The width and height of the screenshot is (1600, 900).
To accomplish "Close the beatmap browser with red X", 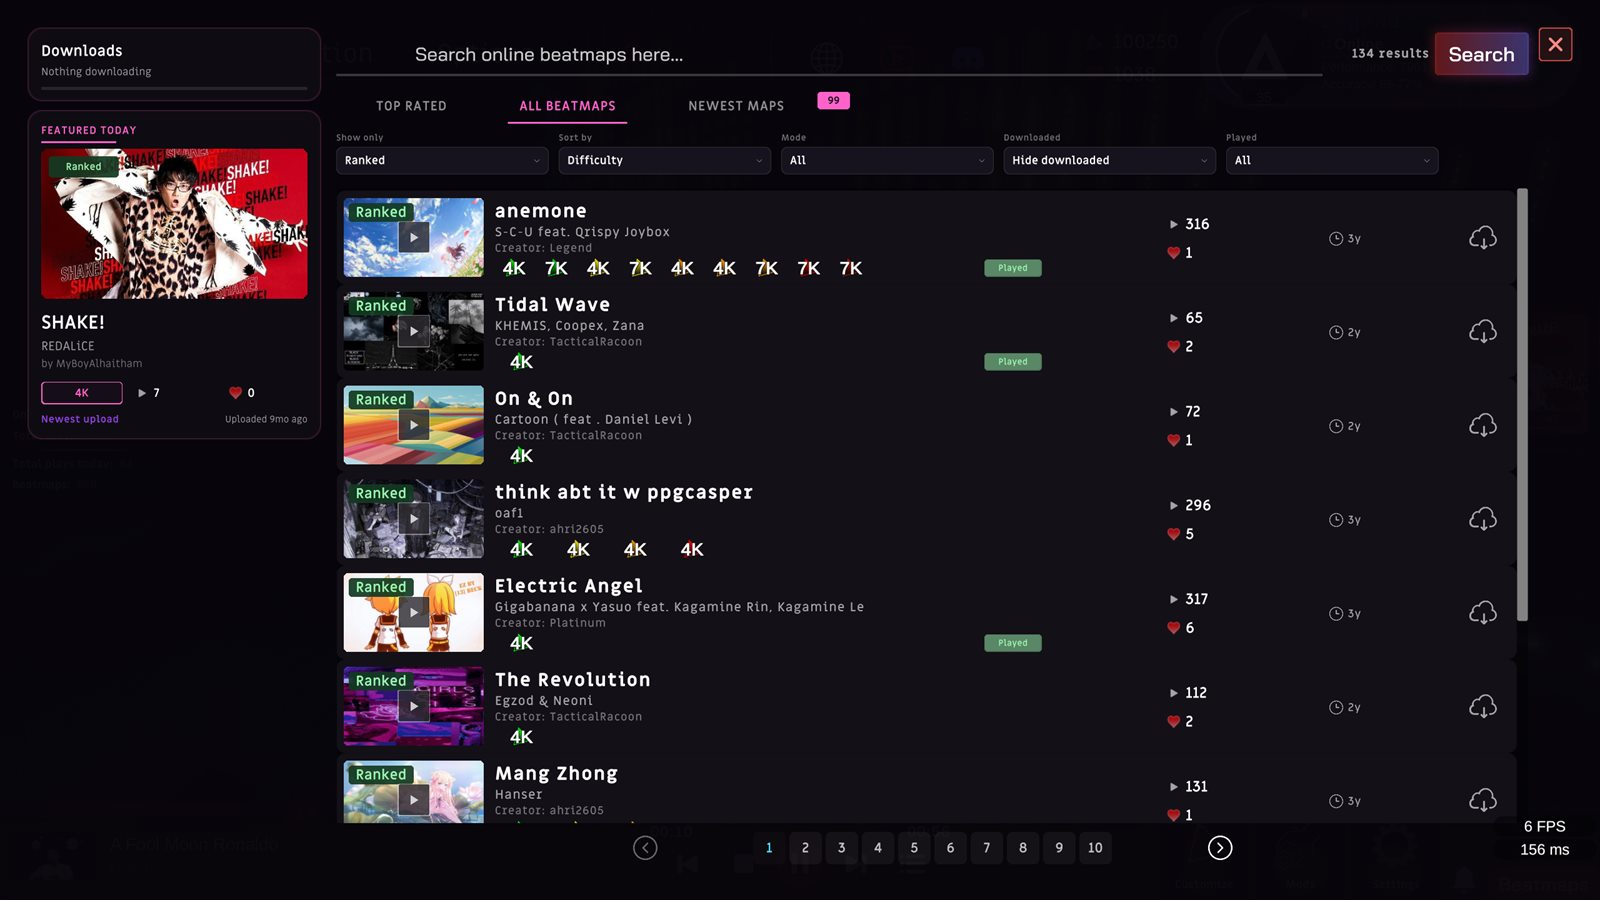I will (x=1555, y=44).
